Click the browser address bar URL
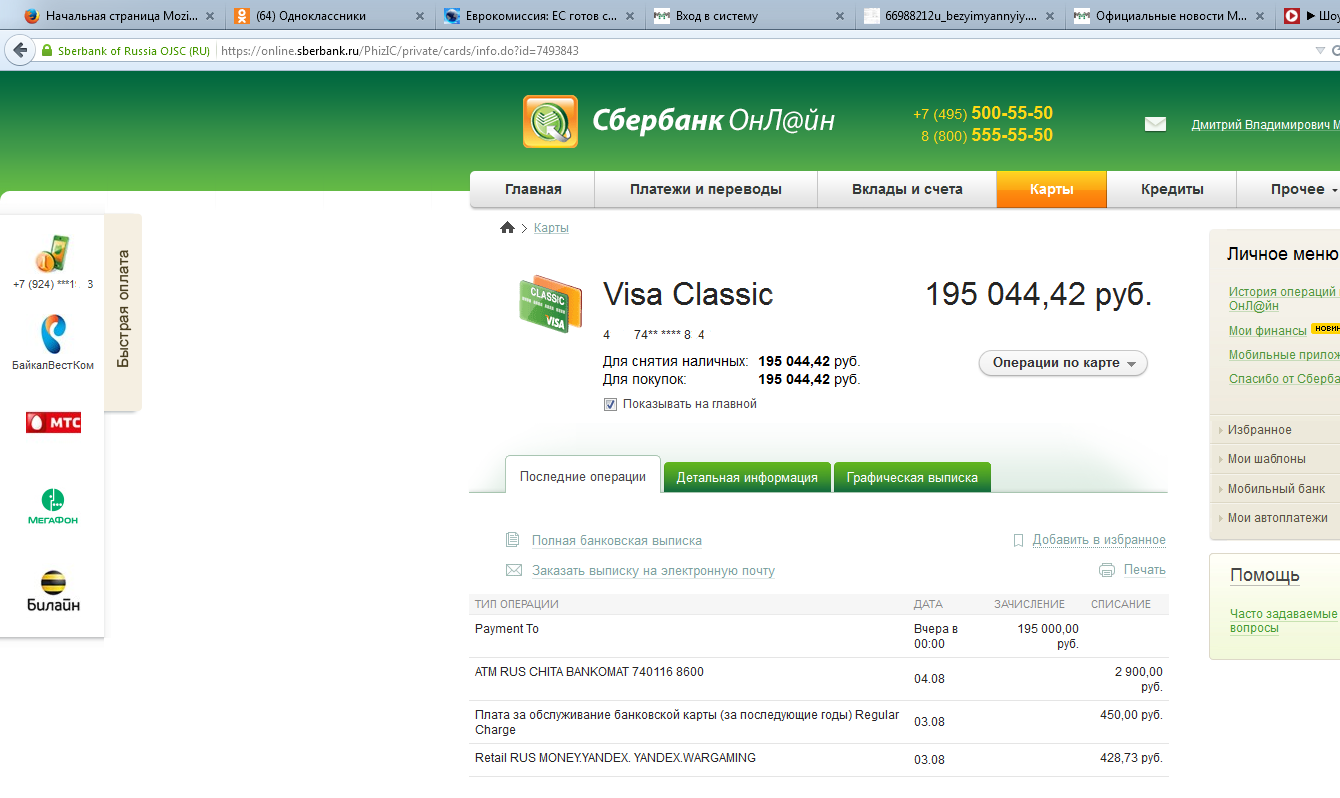Viewport: 1340px width, 798px height. [400, 51]
